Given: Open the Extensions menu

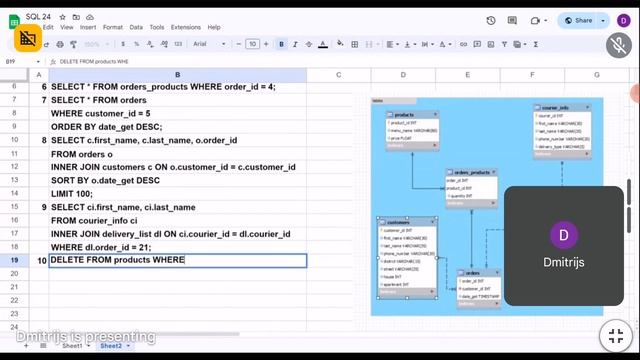Looking at the screenshot, I should [186, 27].
